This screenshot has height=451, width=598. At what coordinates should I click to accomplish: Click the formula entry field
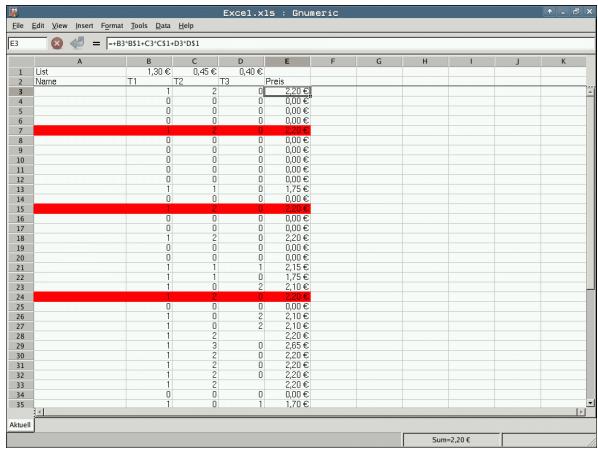pyautogui.click(x=351, y=43)
